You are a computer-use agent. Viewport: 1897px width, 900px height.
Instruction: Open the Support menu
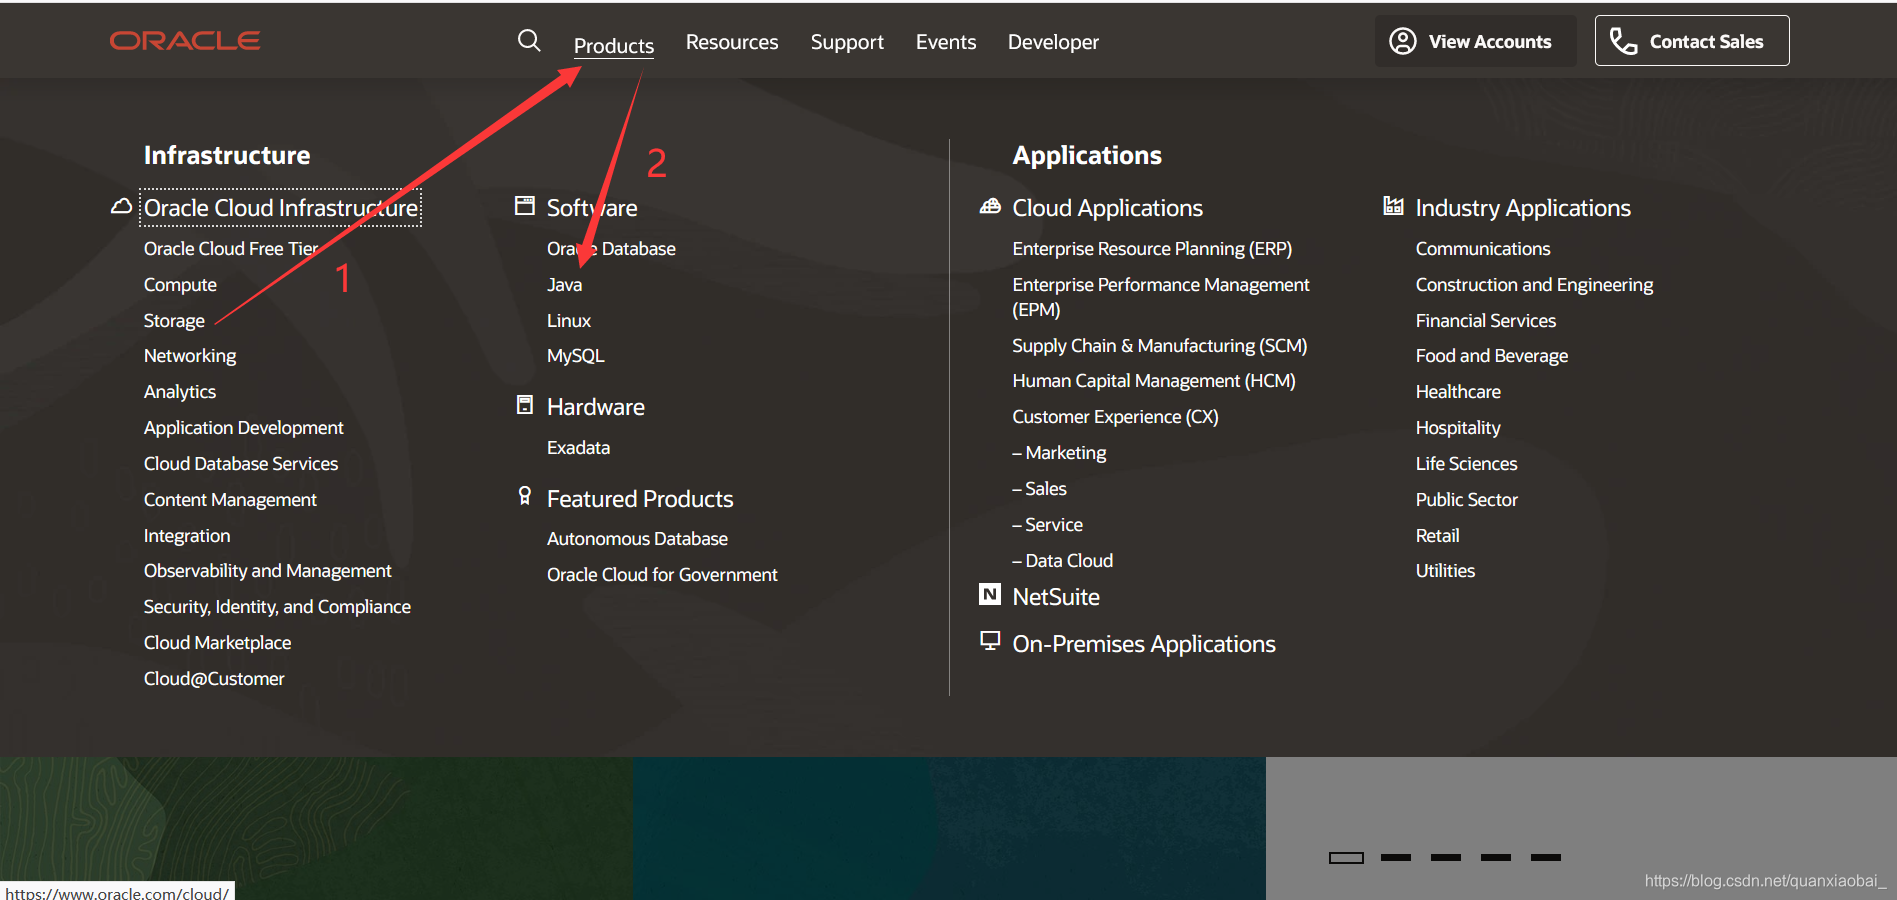[x=847, y=42]
